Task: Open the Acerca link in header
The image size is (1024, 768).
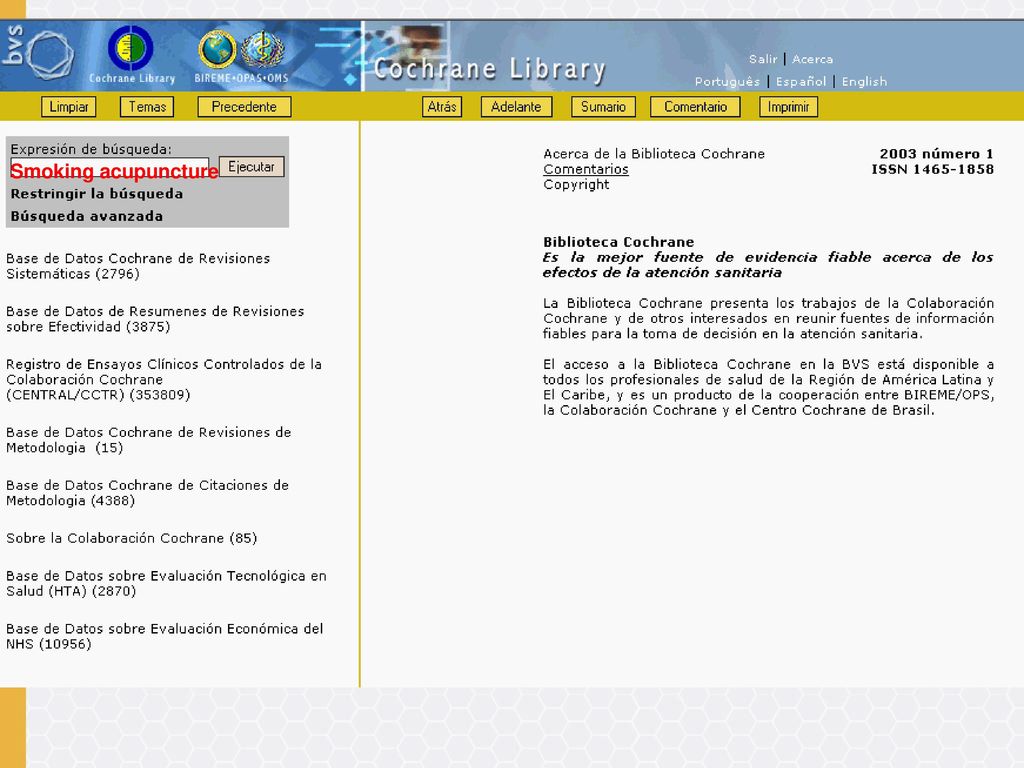Action: 812,59
